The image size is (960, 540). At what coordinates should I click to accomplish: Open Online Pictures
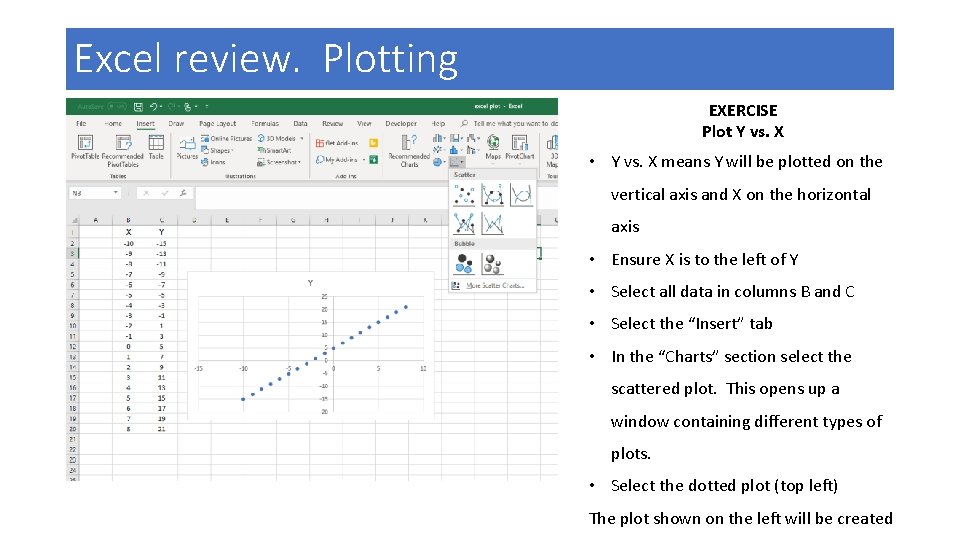coord(227,138)
